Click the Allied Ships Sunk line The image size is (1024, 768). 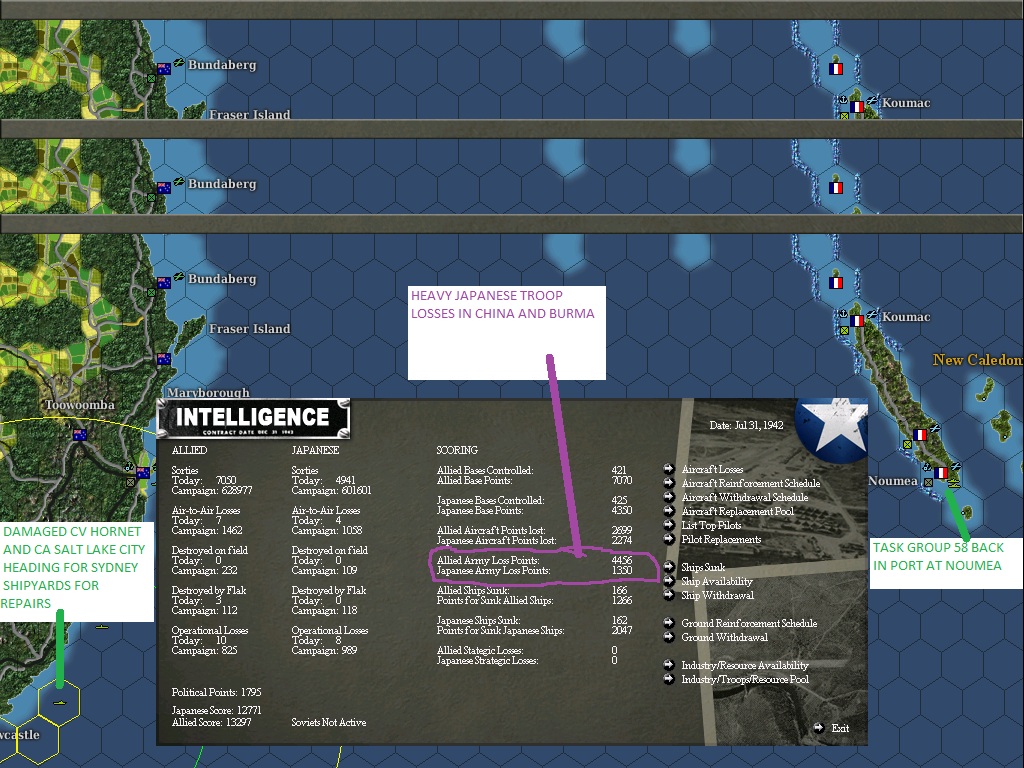click(533, 590)
